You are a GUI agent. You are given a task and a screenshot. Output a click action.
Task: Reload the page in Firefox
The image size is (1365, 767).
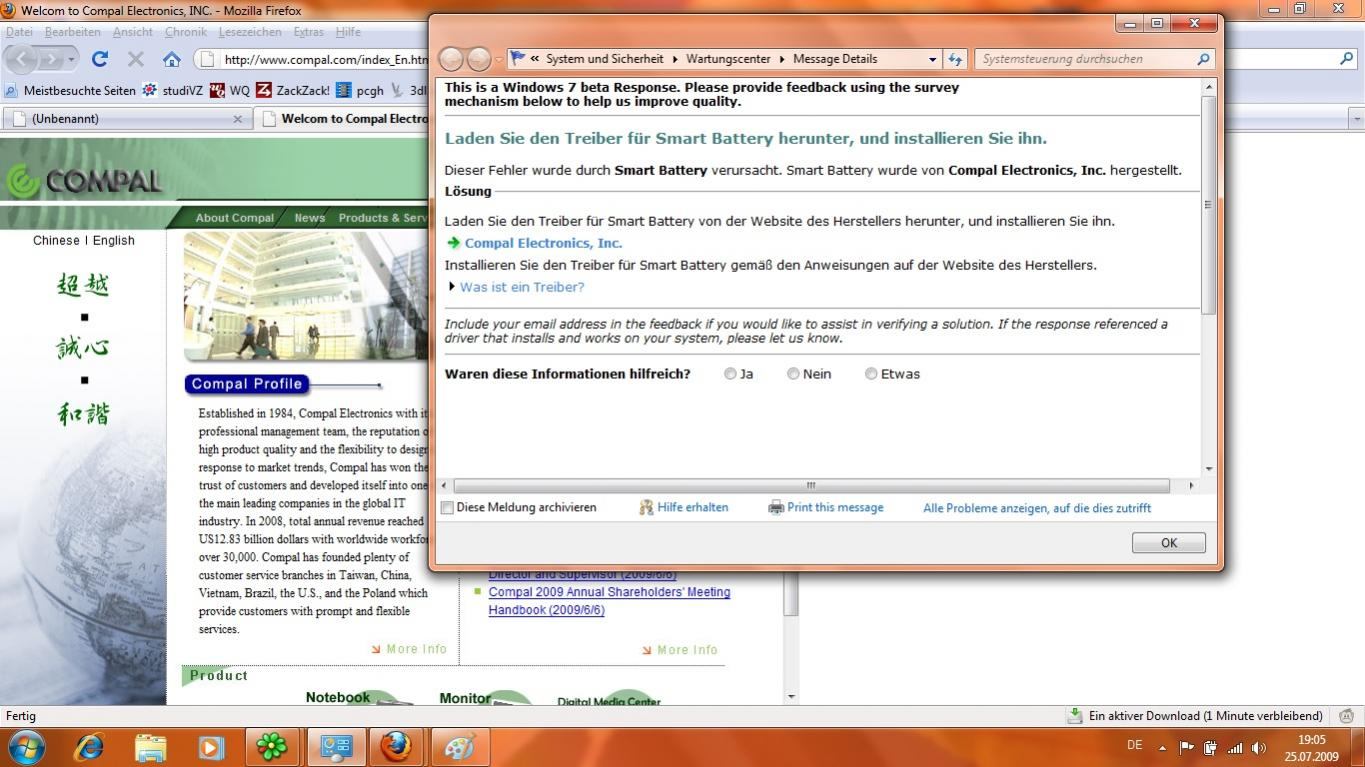(100, 59)
